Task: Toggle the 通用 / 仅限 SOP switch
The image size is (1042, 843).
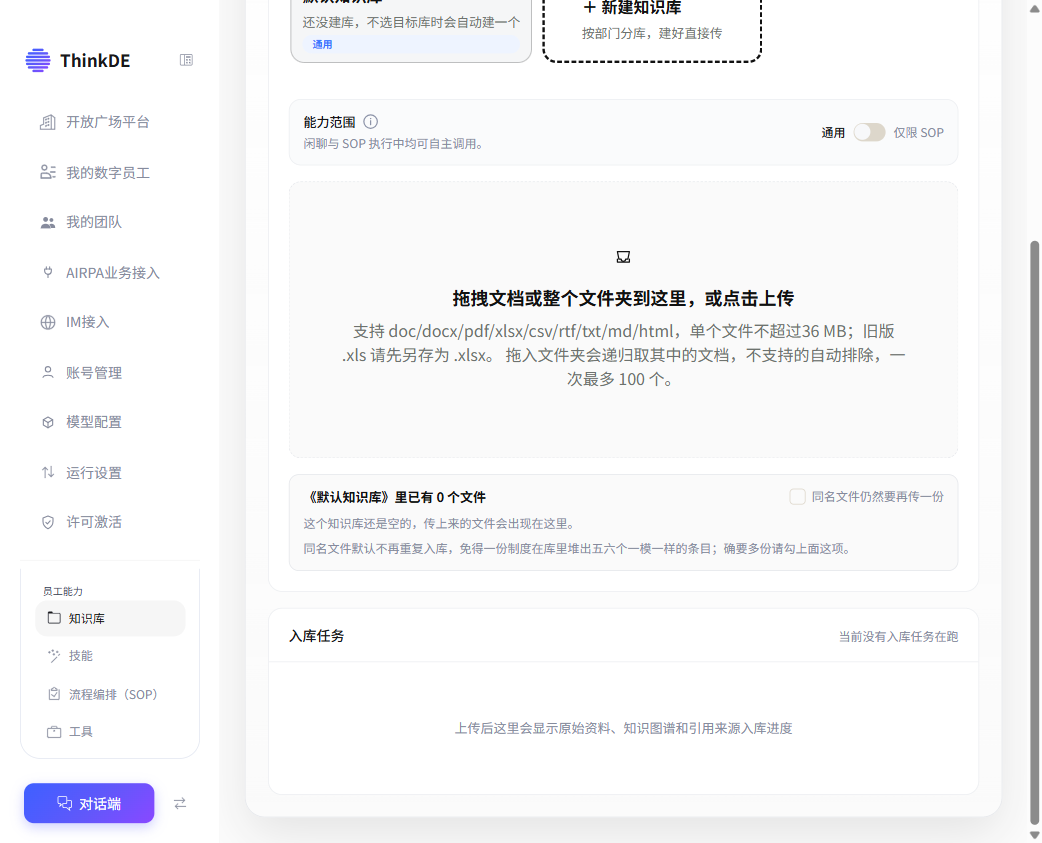Action: 869,132
